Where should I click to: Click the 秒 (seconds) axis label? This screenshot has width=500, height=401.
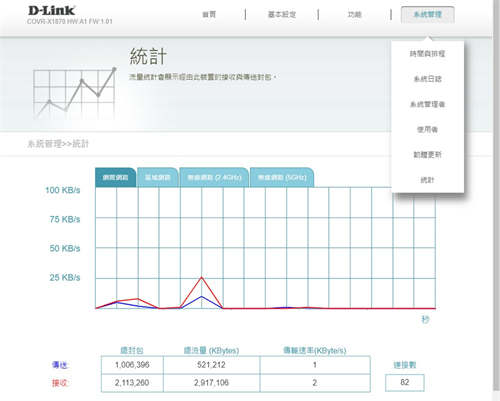(425, 320)
